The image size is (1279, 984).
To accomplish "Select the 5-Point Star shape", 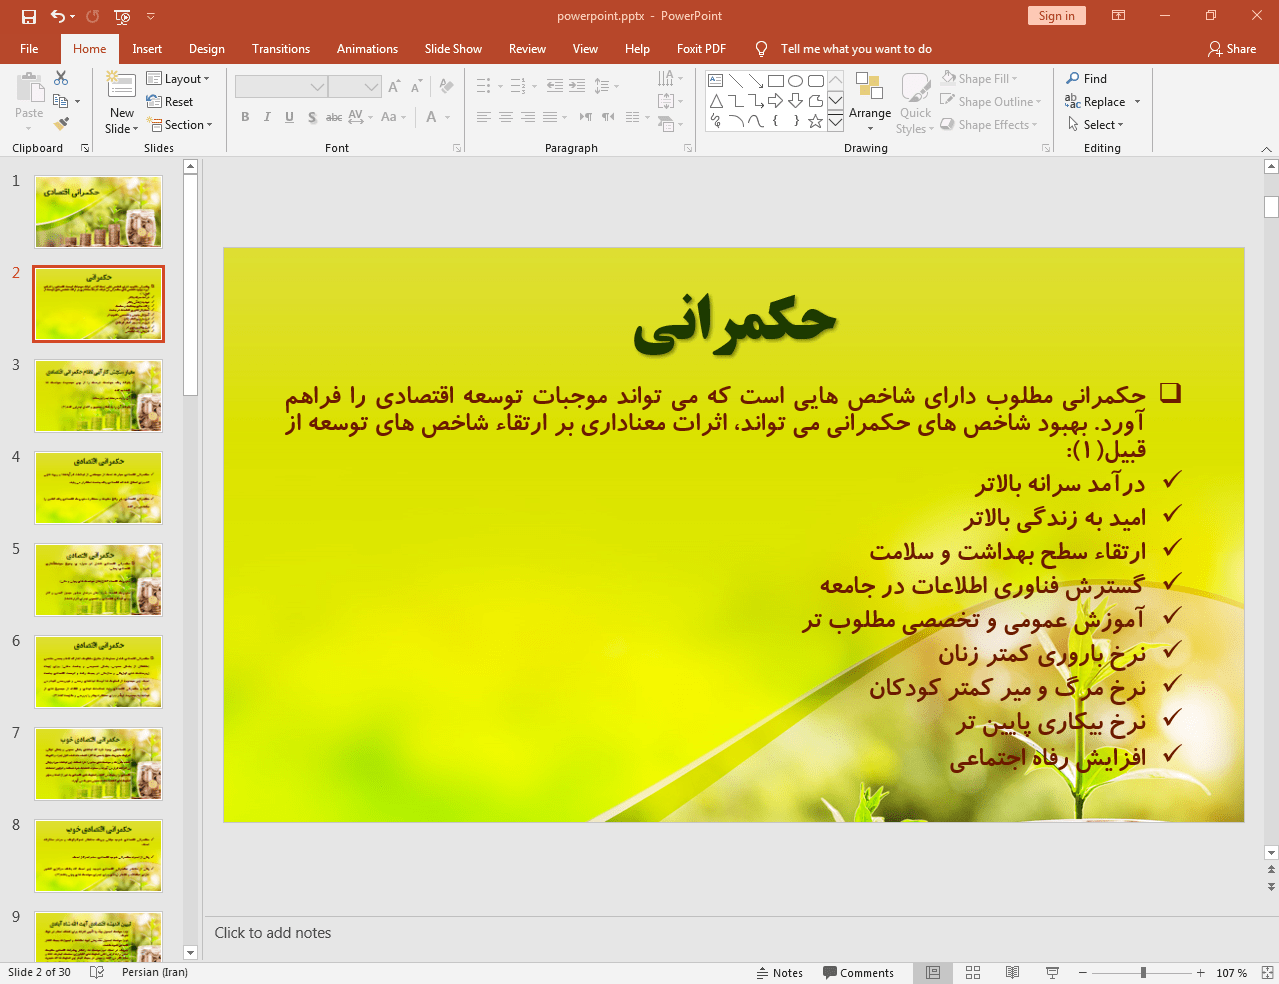I will coord(816,121).
